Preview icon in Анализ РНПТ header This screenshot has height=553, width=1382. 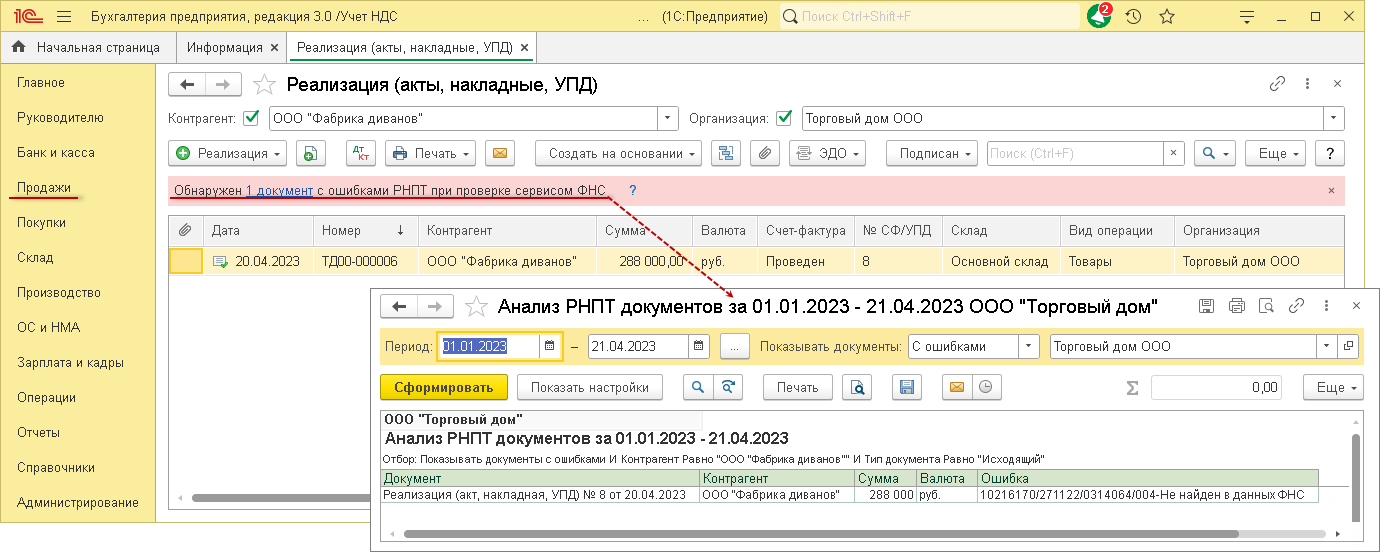1266,306
